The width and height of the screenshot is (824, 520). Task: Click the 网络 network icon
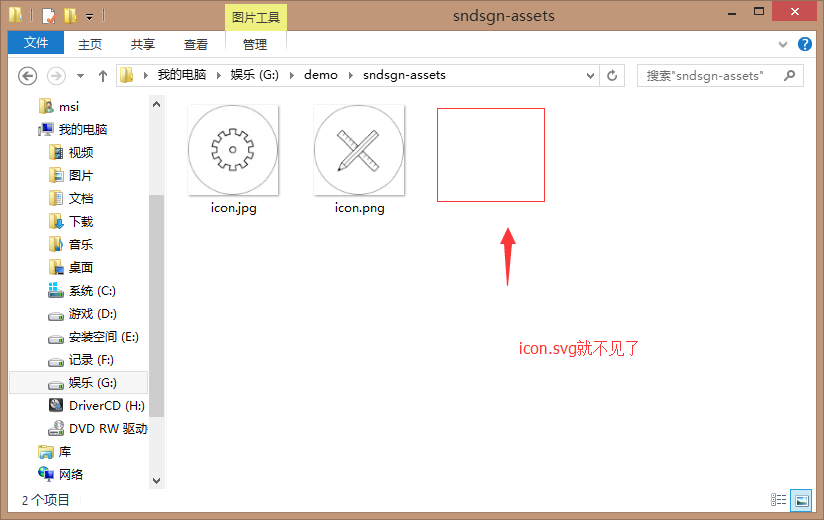click(46, 474)
